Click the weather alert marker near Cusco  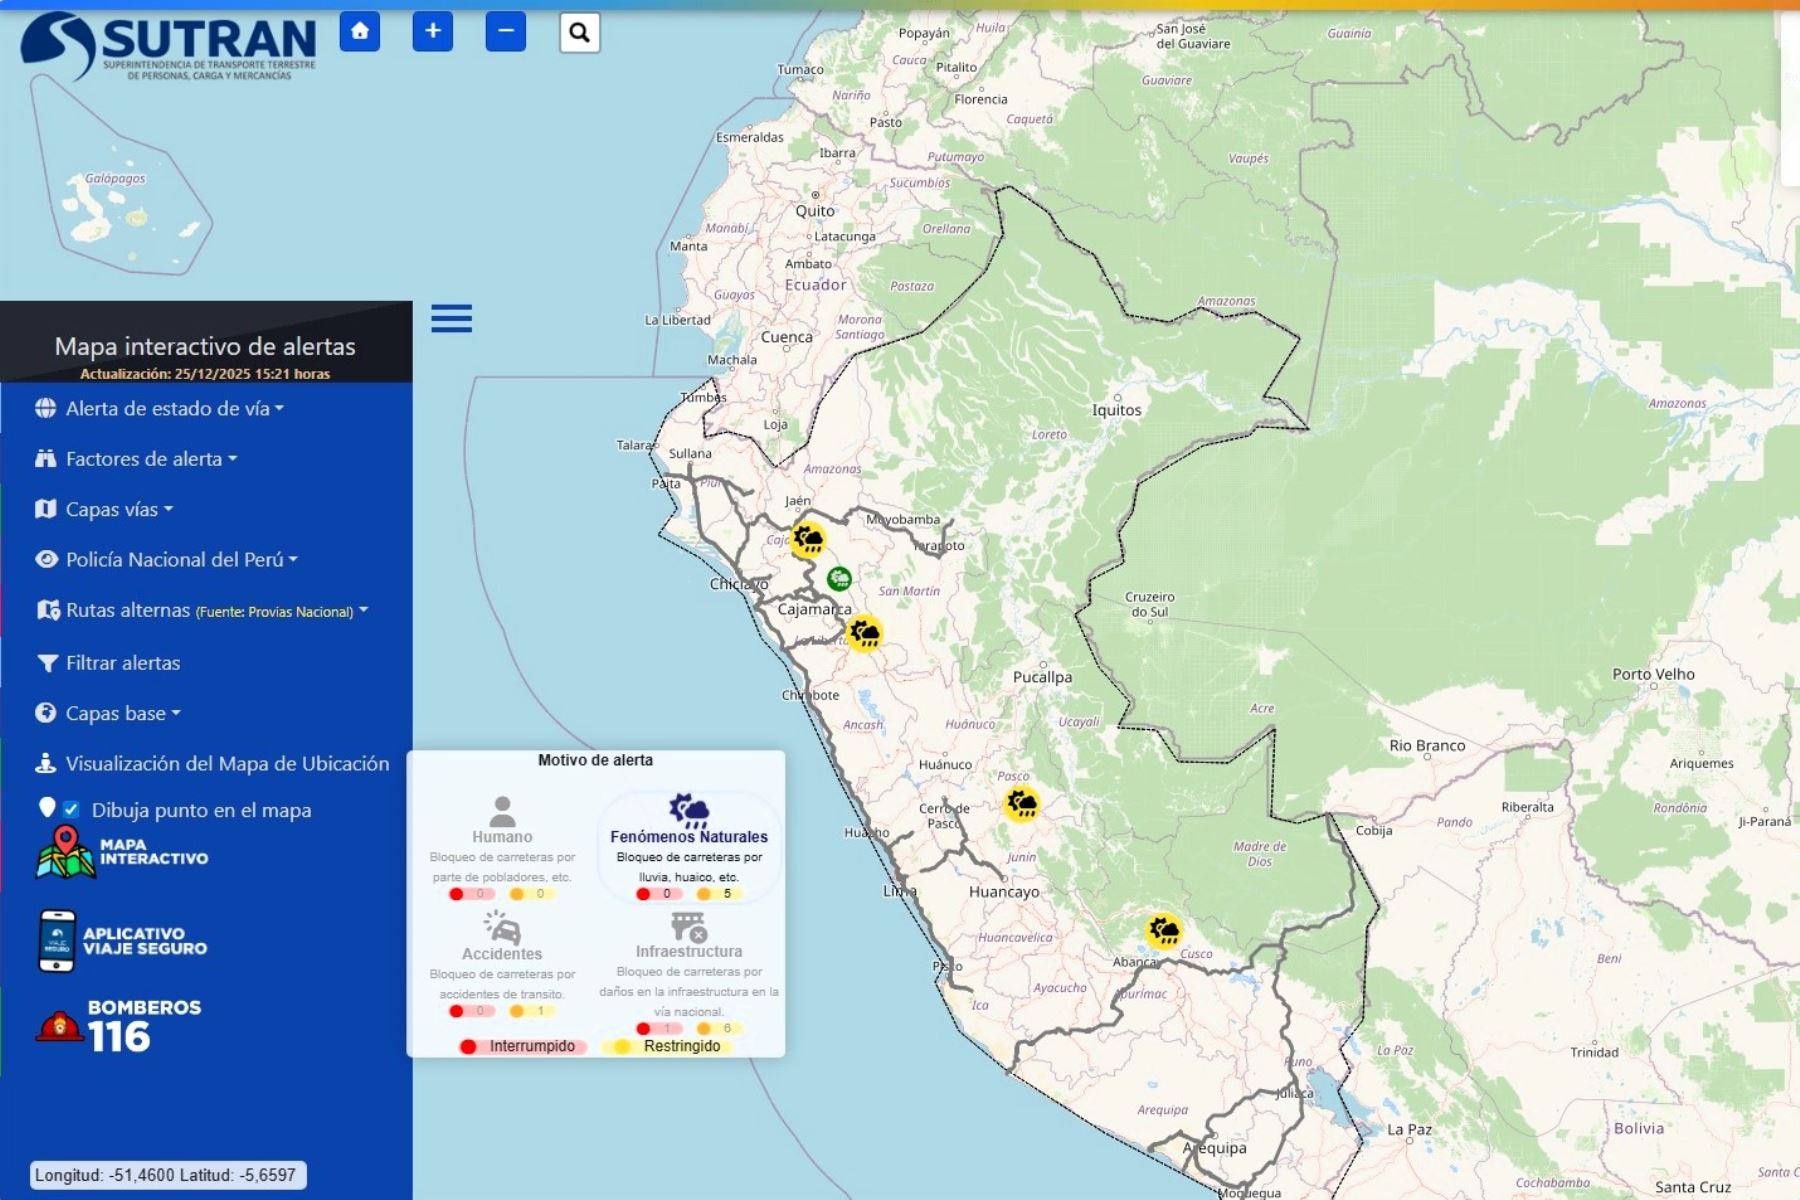point(1163,931)
